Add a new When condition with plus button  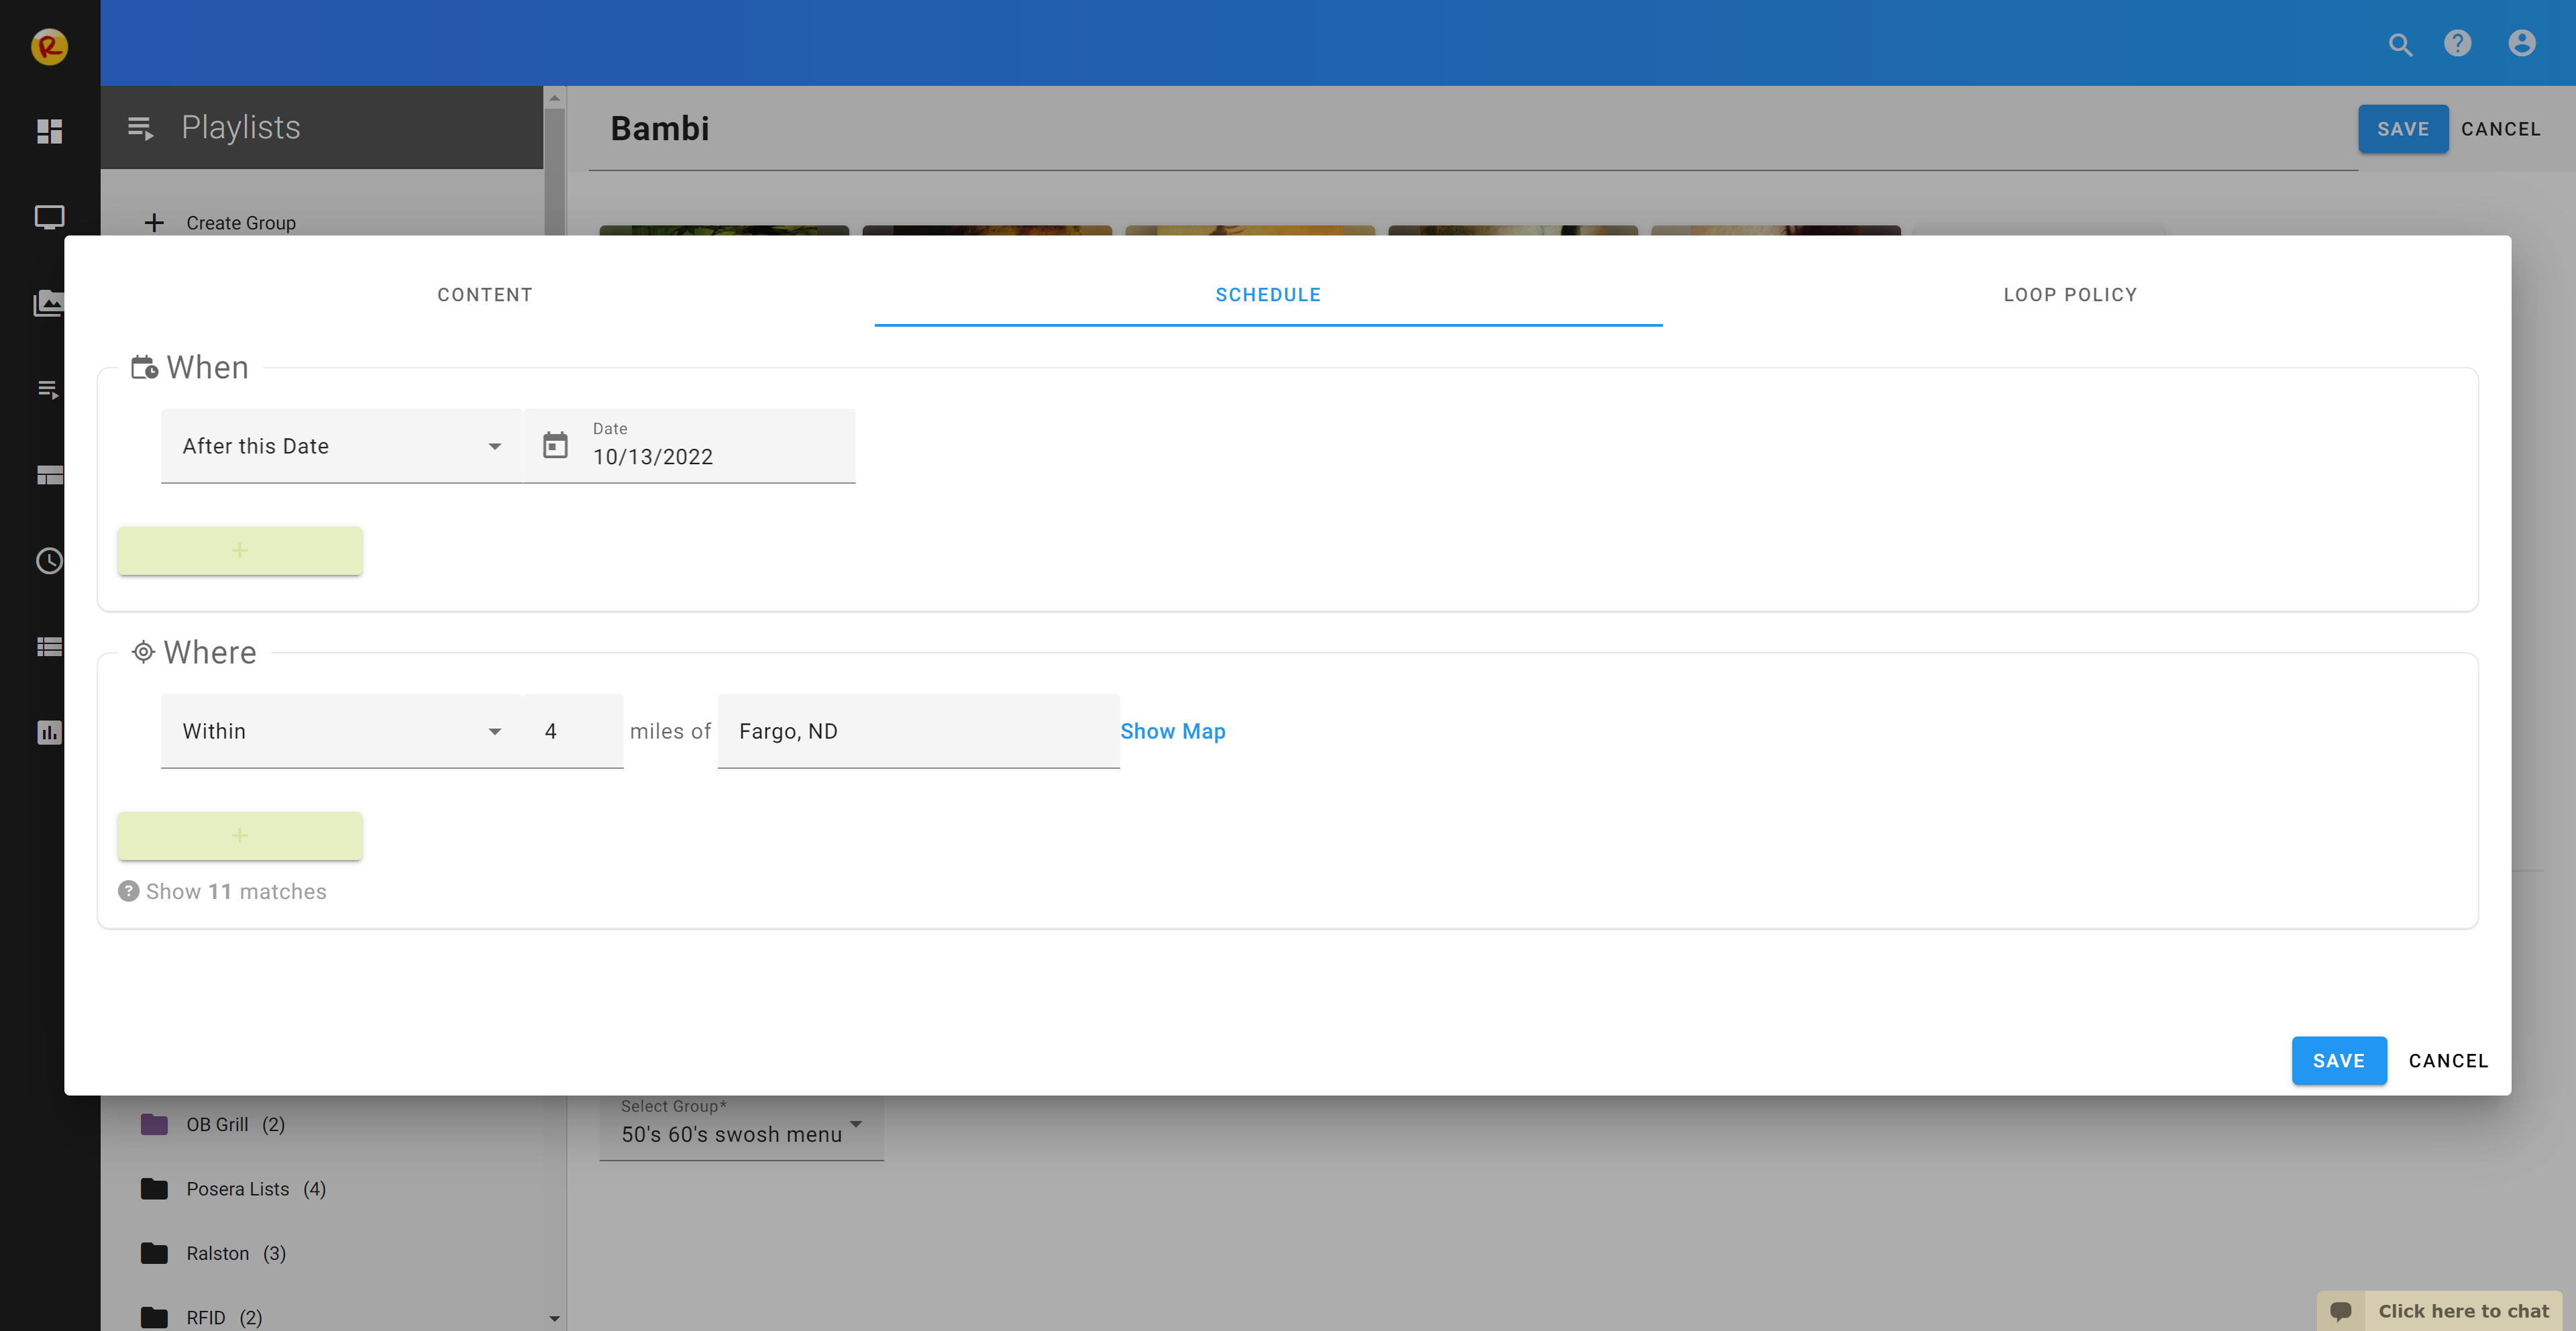[x=240, y=551]
